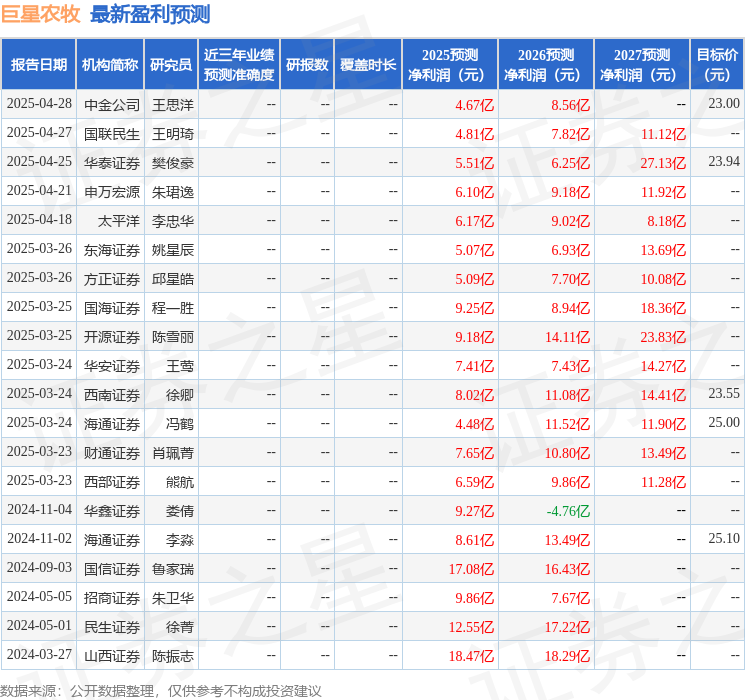
Task: Click the 覆盖时长 column header
Action: tap(368, 65)
